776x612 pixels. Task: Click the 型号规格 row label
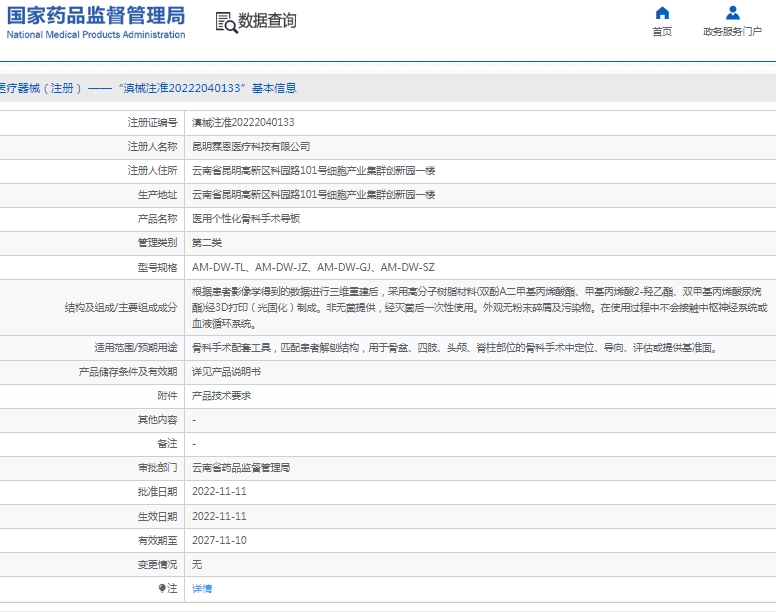tap(157, 268)
